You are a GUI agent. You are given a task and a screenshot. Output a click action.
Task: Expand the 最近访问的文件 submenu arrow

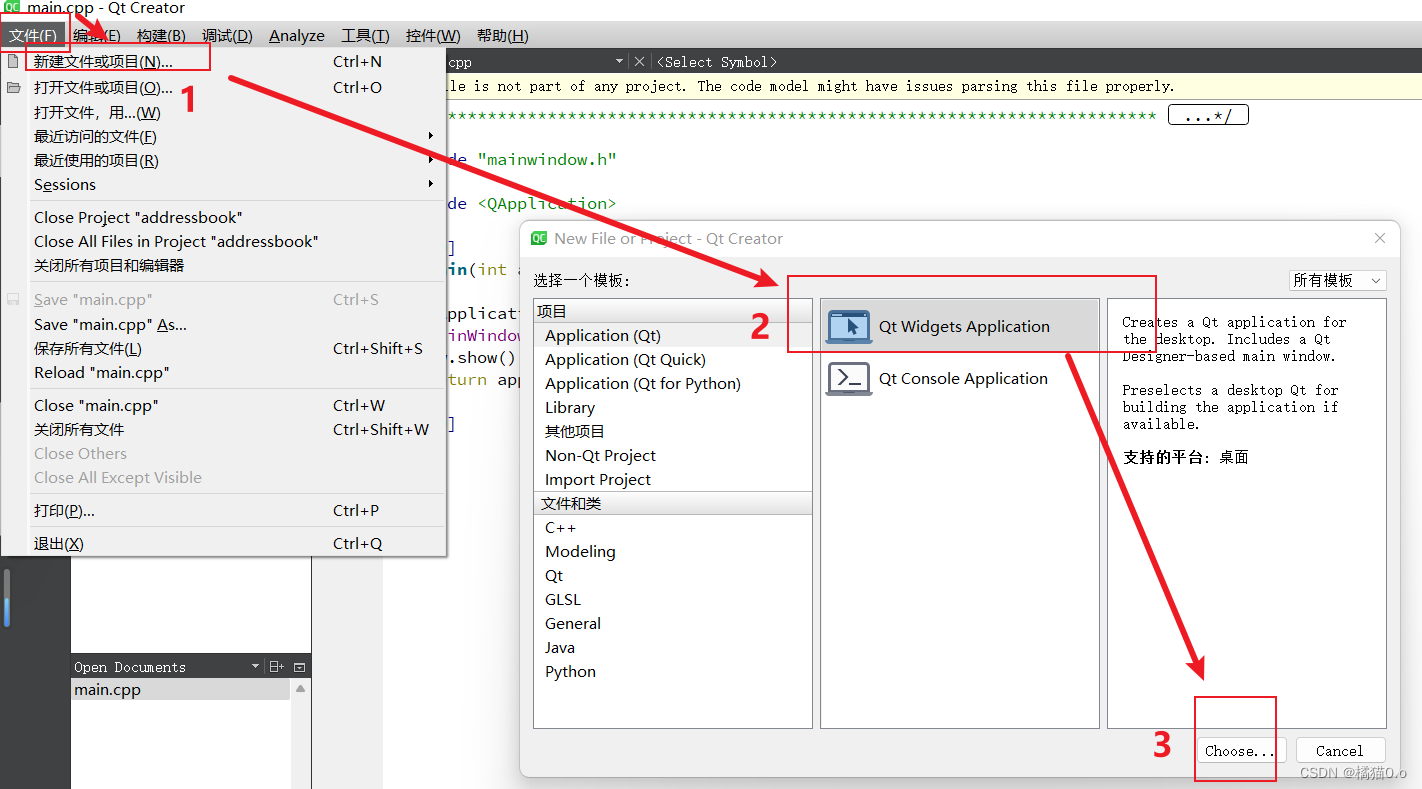[x=431, y=136]
